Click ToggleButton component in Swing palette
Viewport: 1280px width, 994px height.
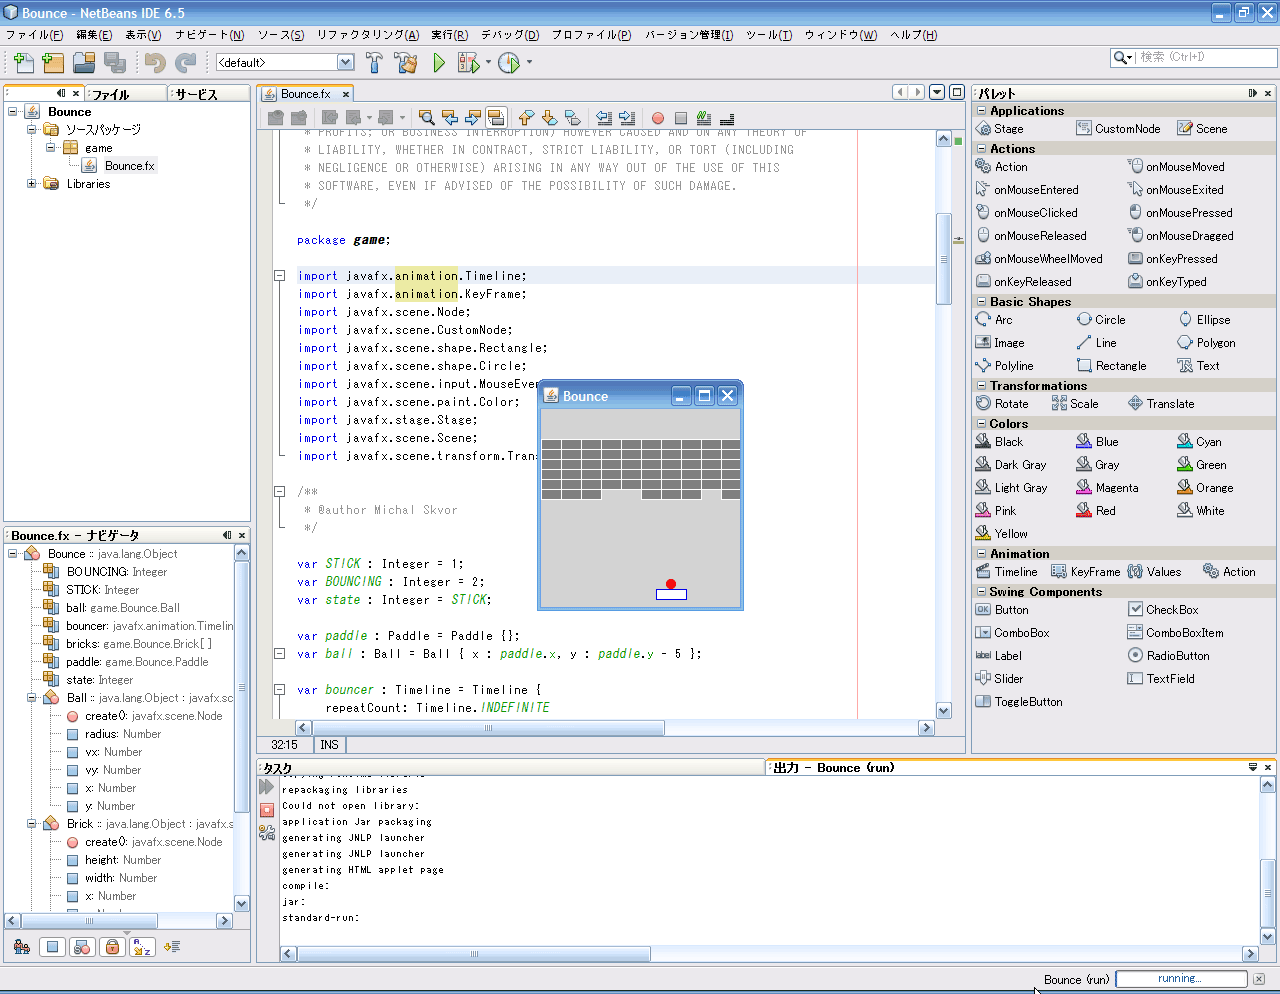1019,702
